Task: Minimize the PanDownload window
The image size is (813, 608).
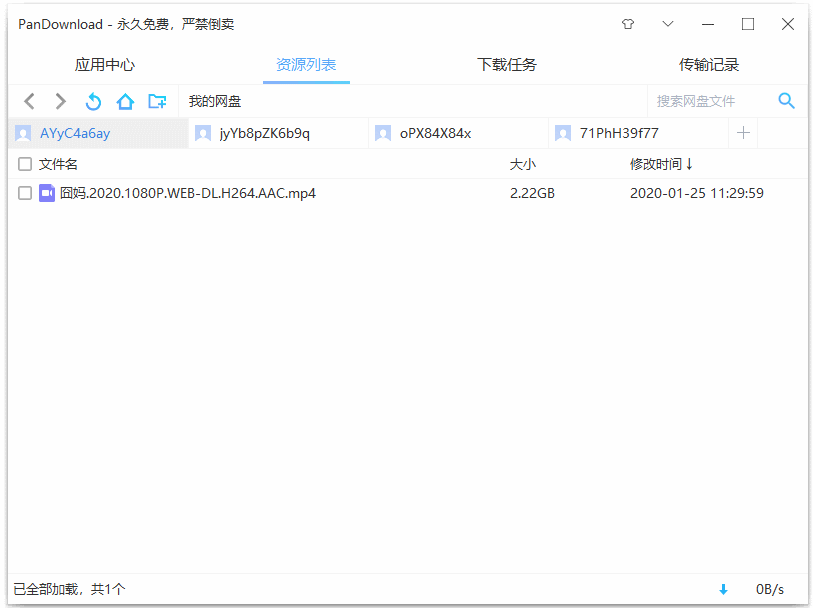Action: pos(708,24)
